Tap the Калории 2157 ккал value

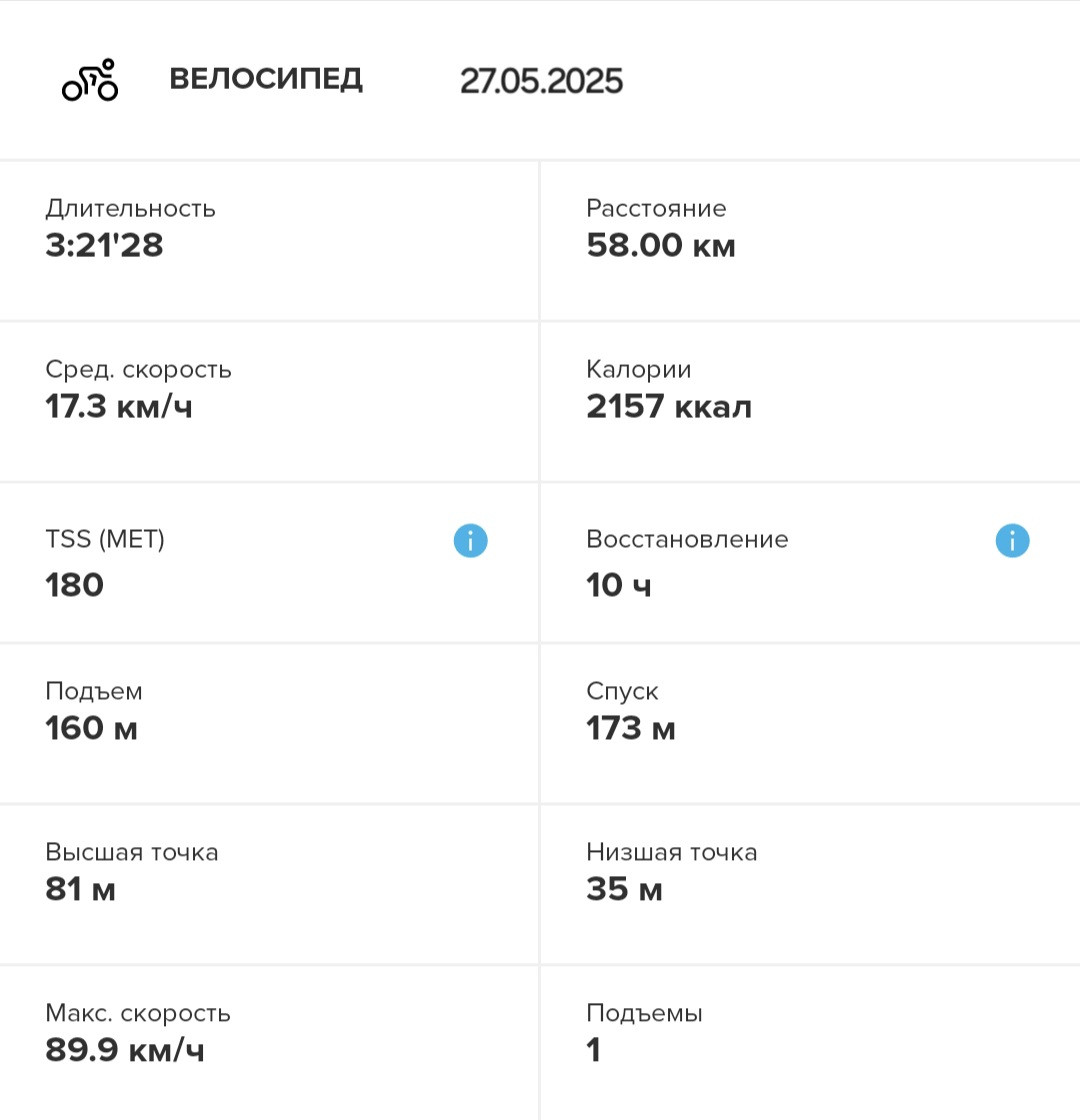669,406
